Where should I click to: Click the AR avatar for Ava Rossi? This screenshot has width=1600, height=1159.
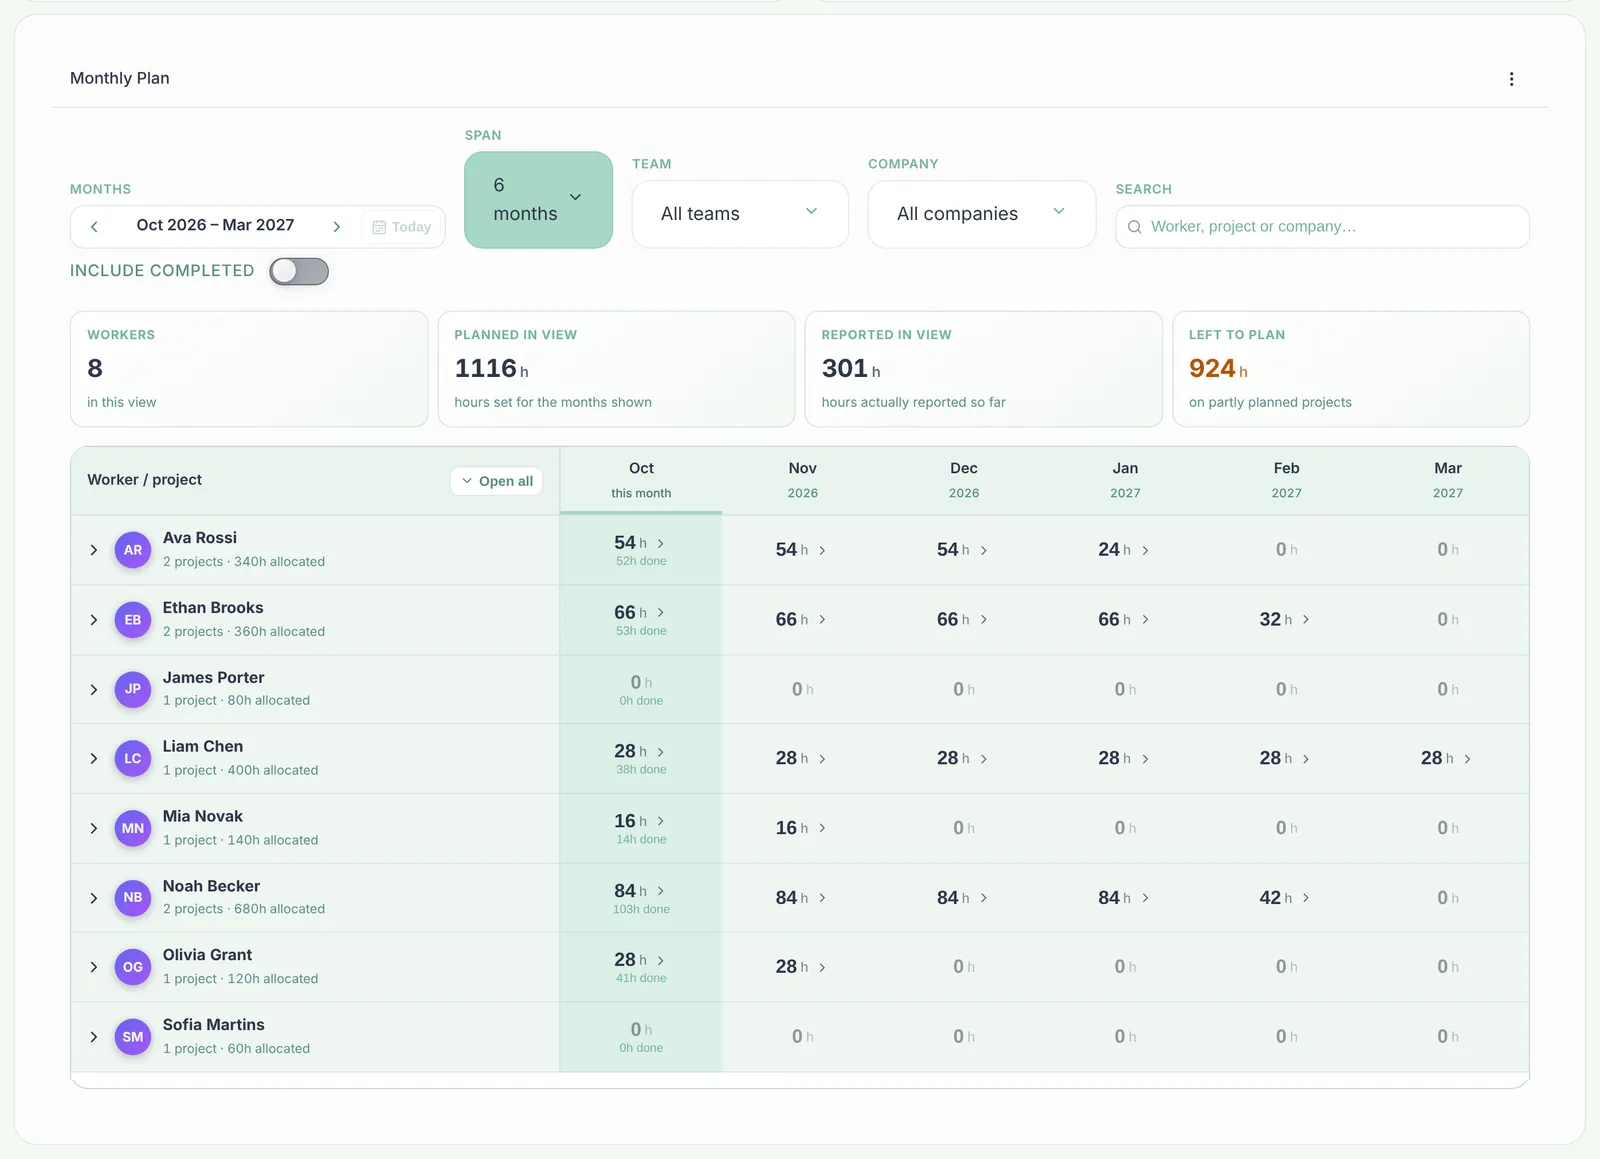coord(133,550)
